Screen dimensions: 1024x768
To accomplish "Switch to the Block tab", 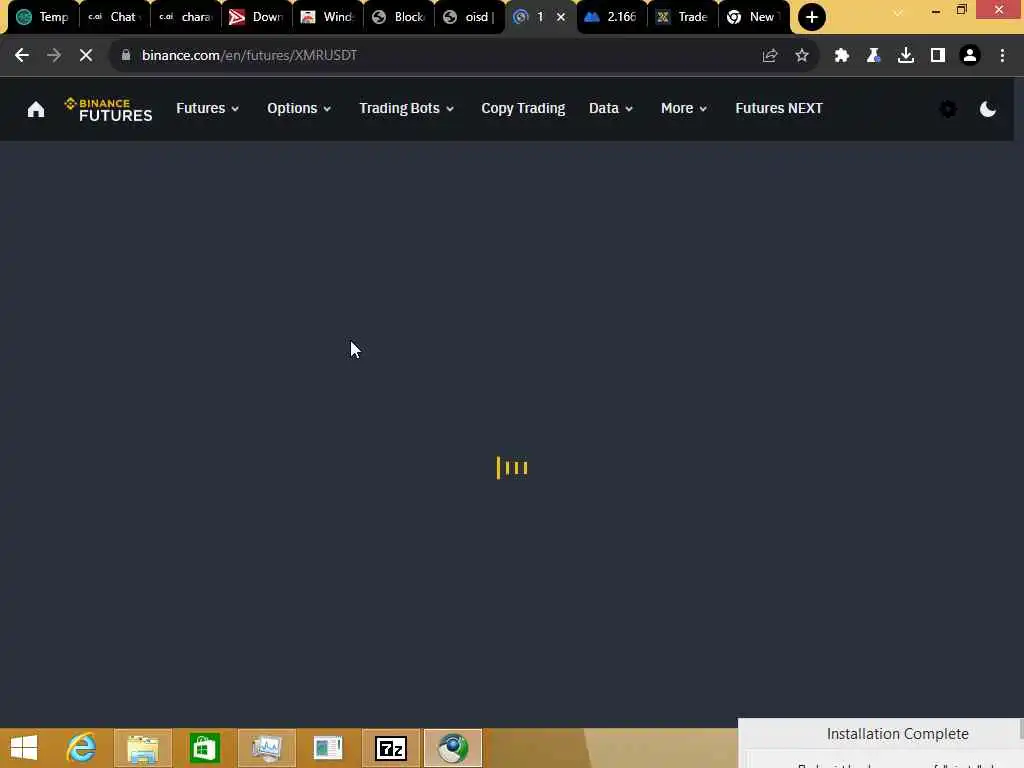I will click(399, 17).
